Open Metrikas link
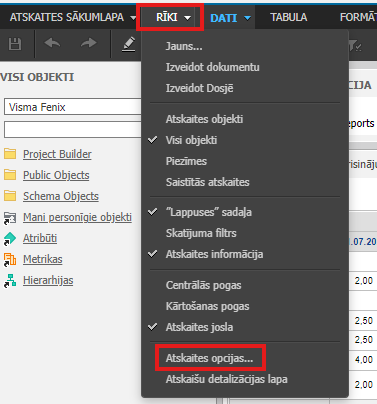The width and height of the screenshot is (377, 404). (43, 259)
